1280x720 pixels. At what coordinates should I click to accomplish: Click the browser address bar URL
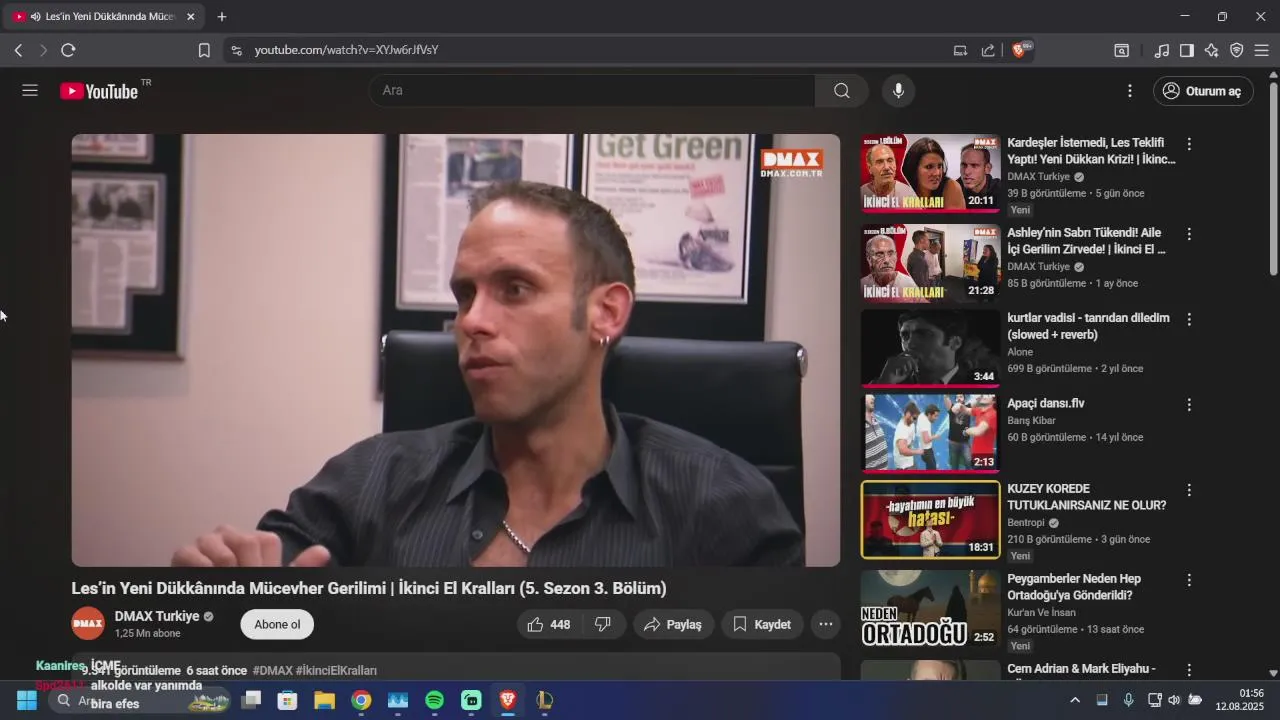coord(346,50)
